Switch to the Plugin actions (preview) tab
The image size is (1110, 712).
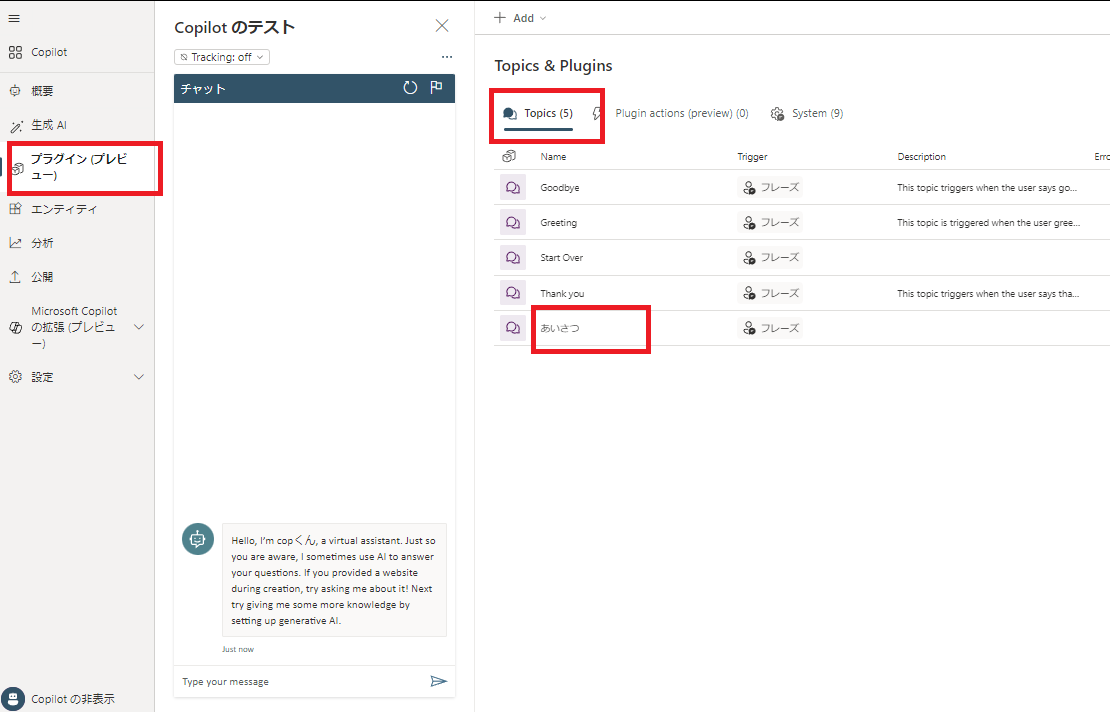tap(681, 113)
